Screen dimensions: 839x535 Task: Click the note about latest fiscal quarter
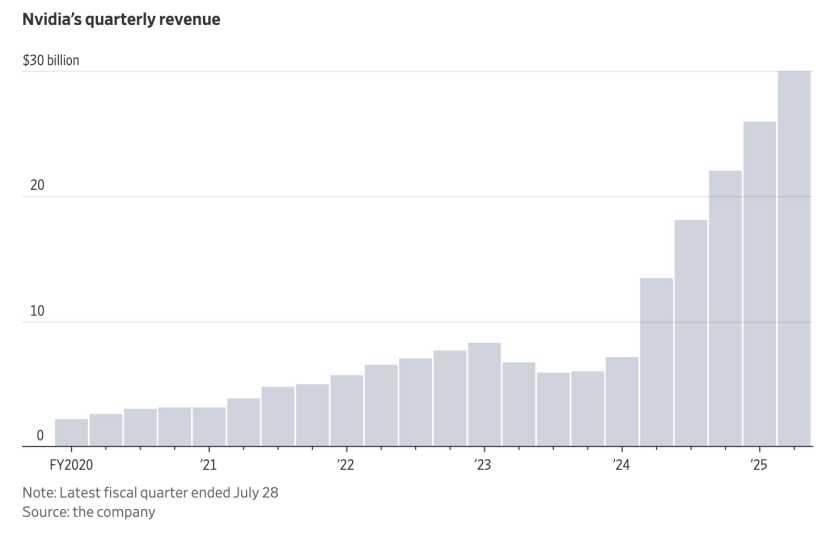[150, 493]
